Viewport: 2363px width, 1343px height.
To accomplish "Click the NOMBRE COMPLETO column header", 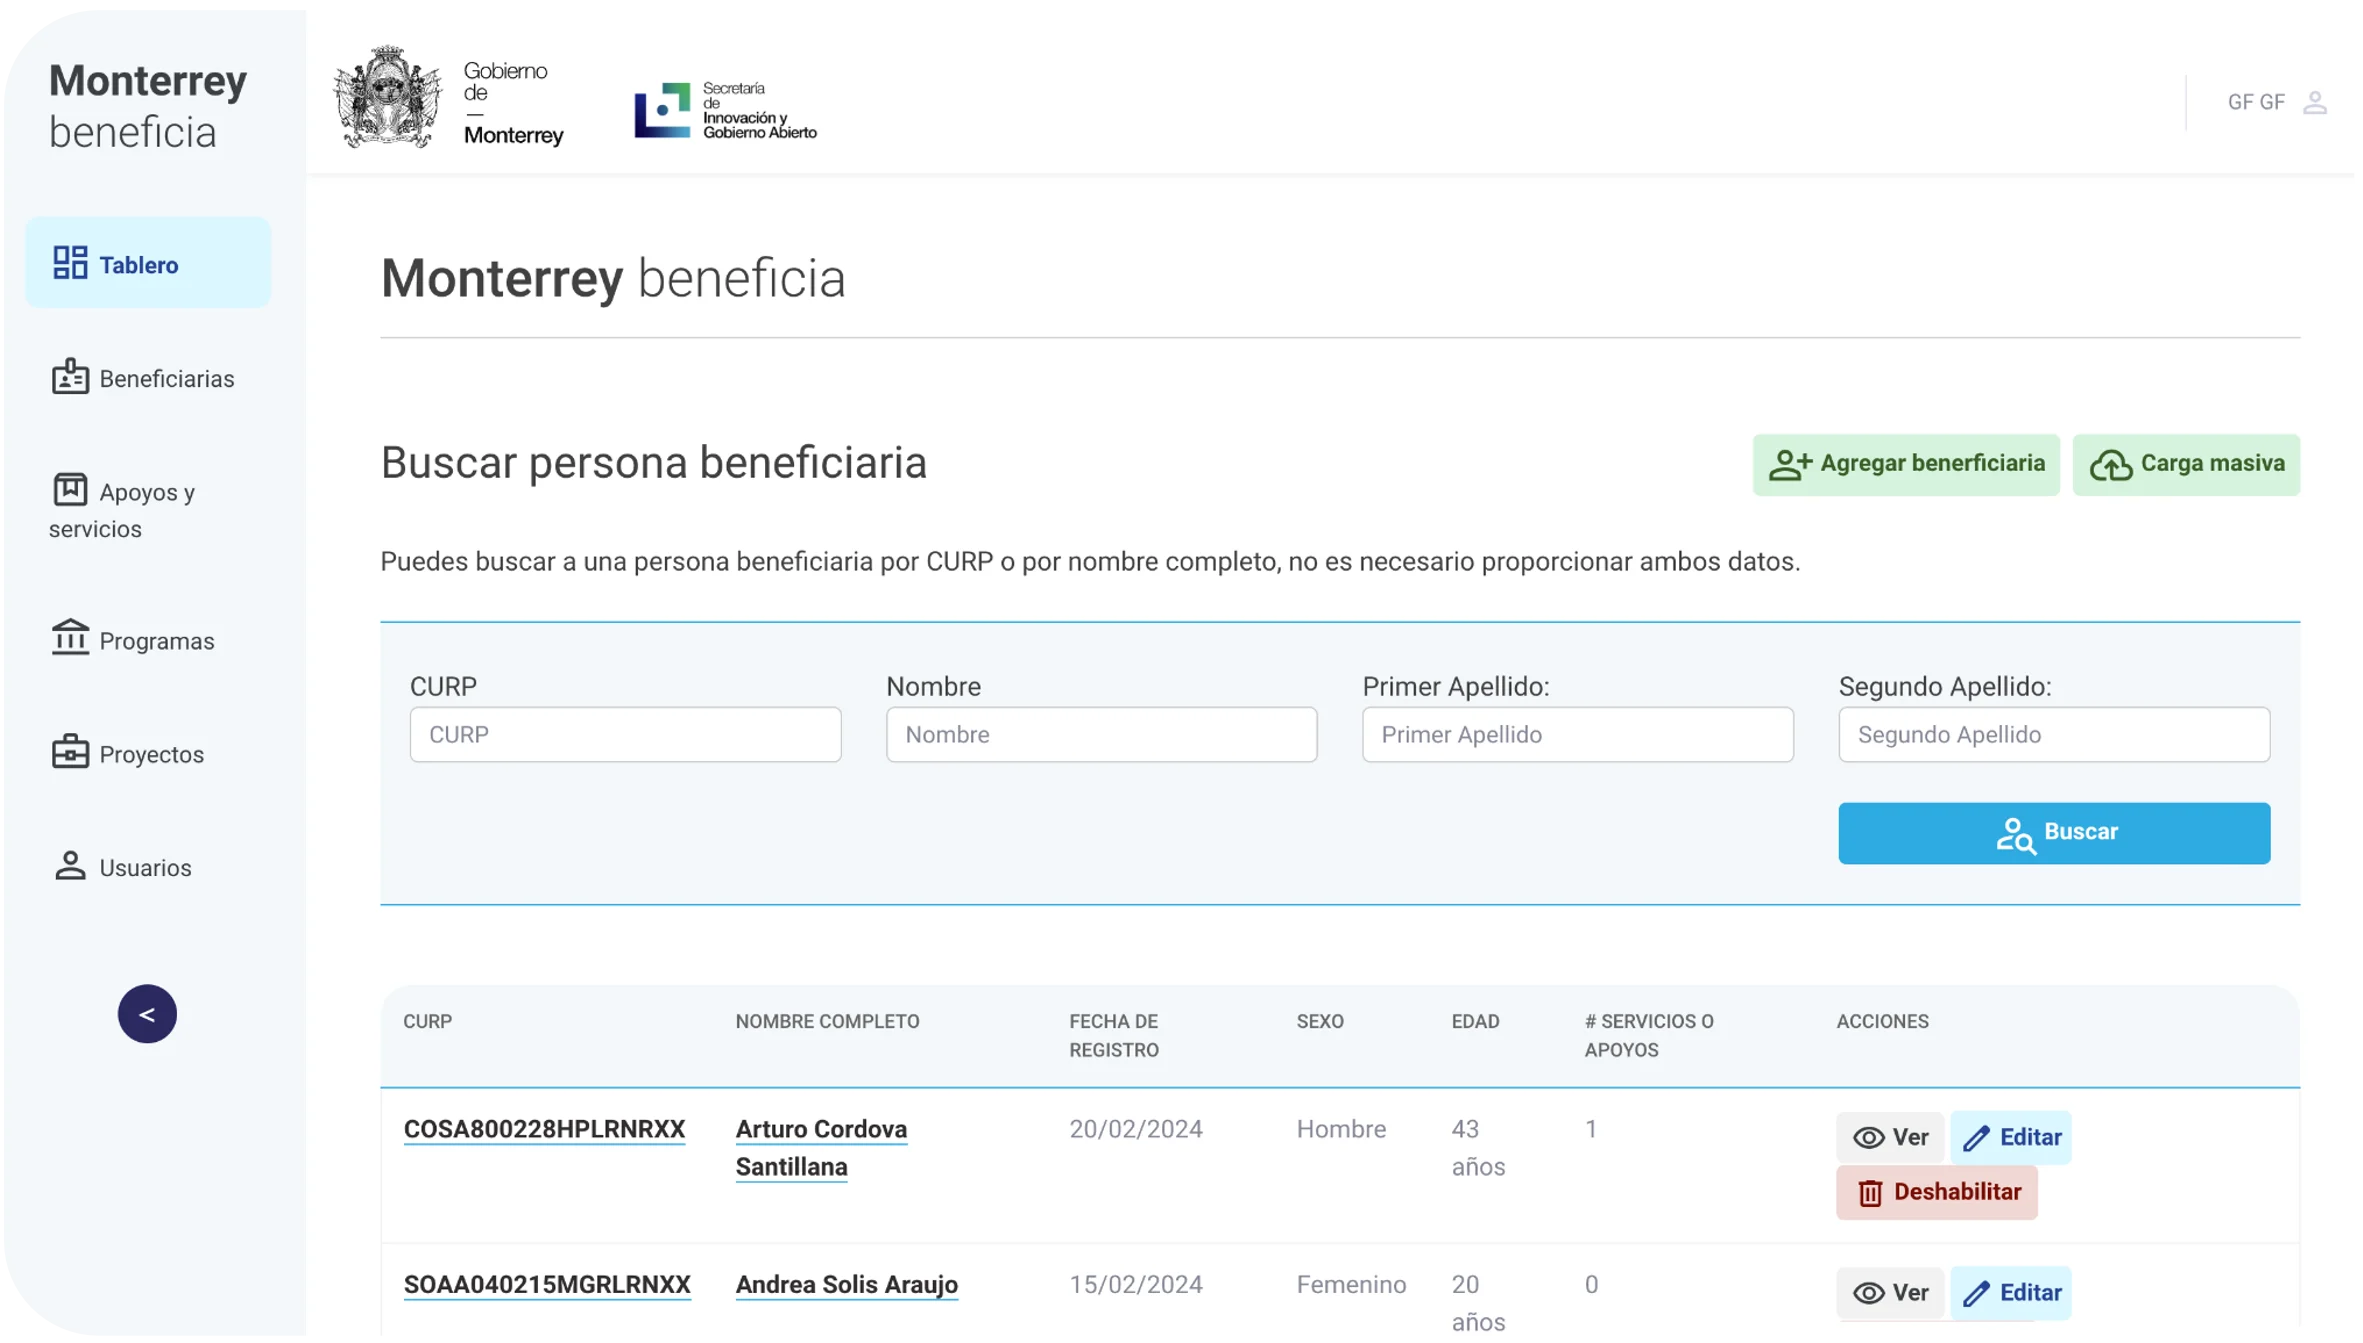I will (x=827, y=1022).
